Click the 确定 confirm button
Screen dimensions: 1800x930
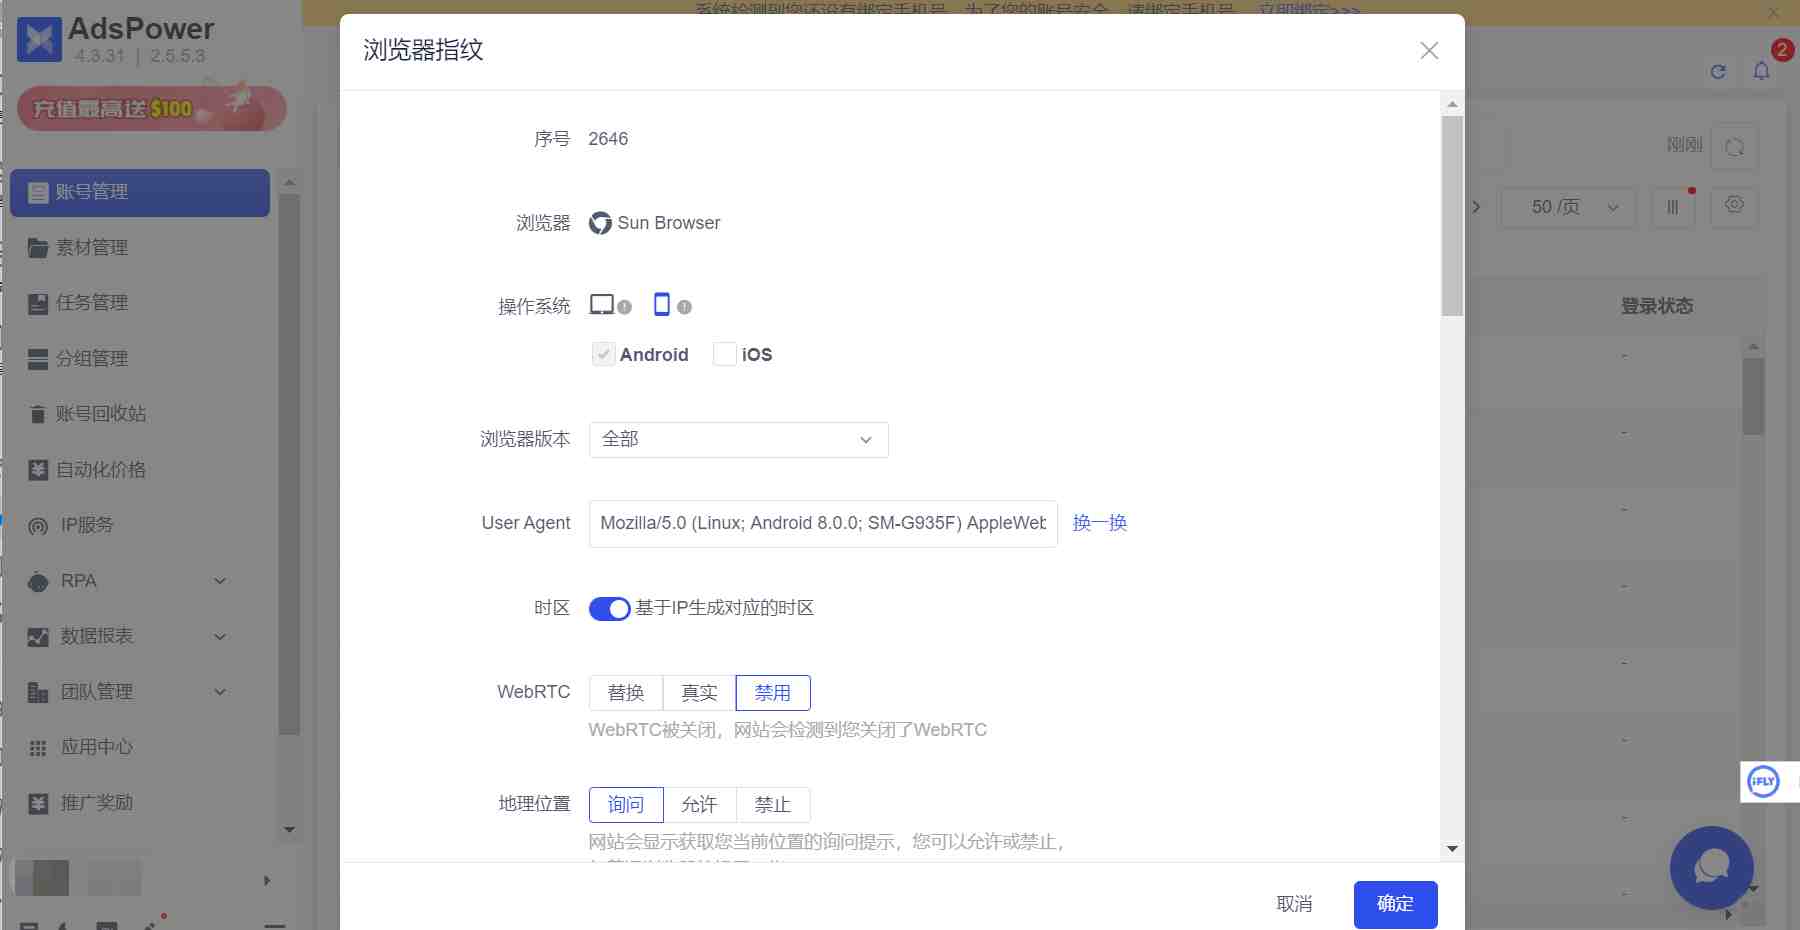tap(1395, 904)
